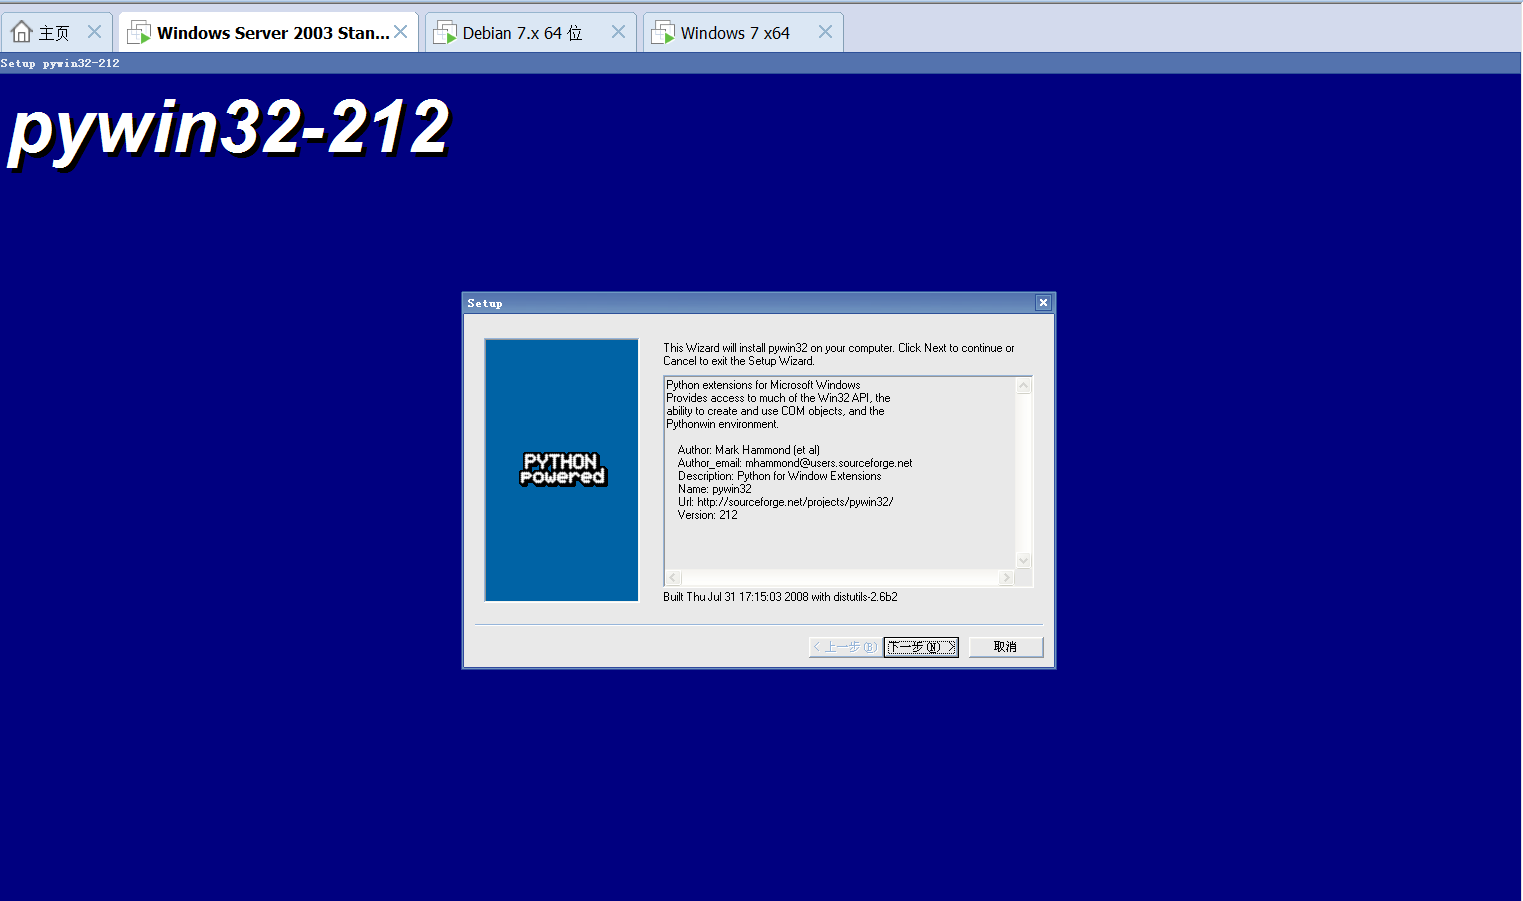Open the Debian 7.x 64 位 tab
The image size is (1523, 901).
[x=530, y=32]
